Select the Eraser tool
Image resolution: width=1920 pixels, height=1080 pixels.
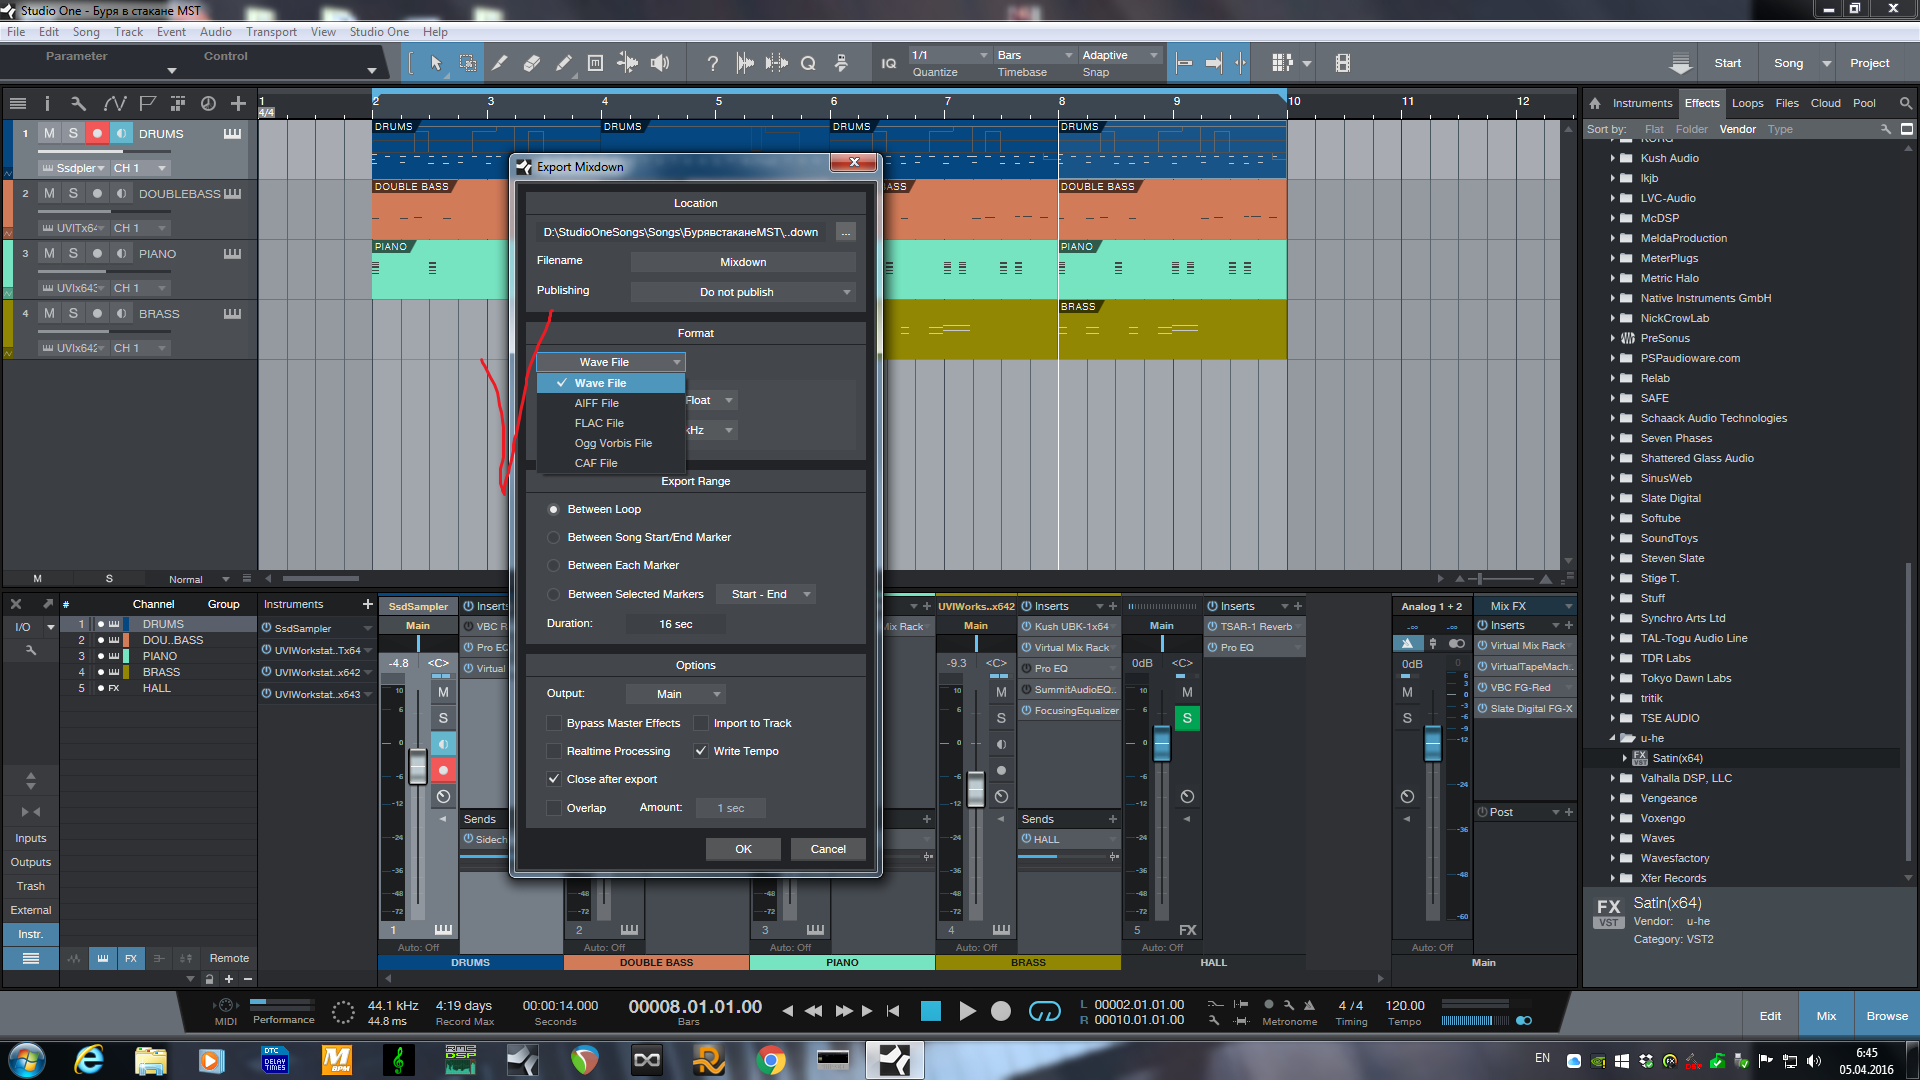coord(532,63)
